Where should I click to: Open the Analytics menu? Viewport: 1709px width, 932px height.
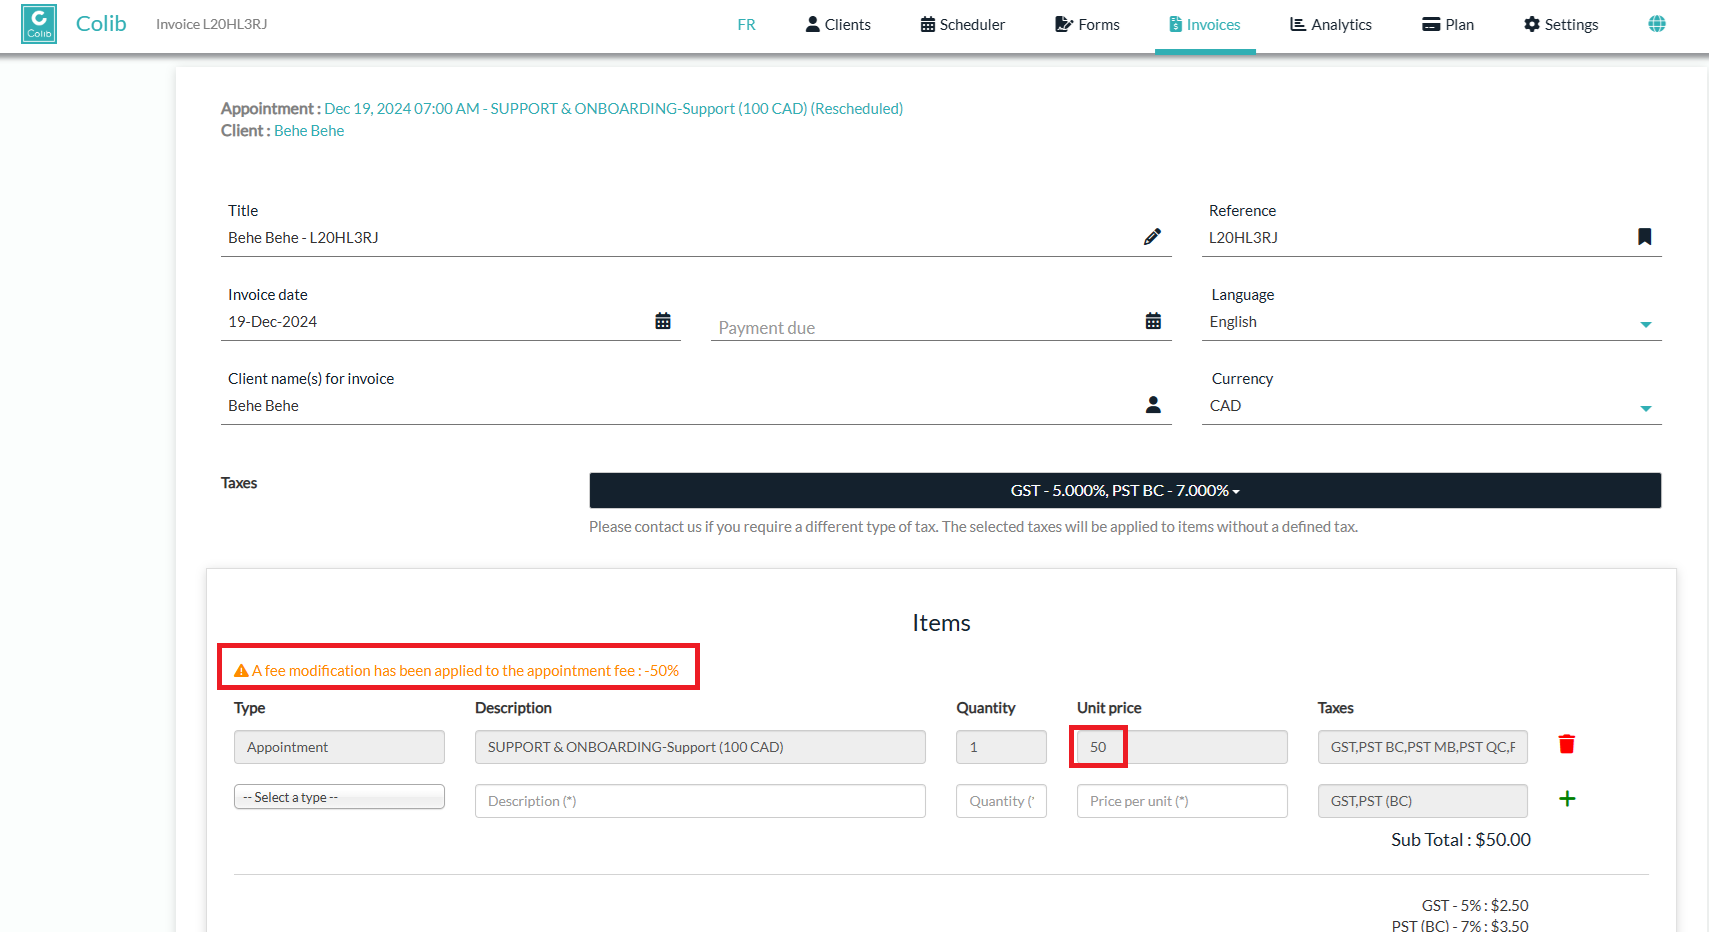1331,25
